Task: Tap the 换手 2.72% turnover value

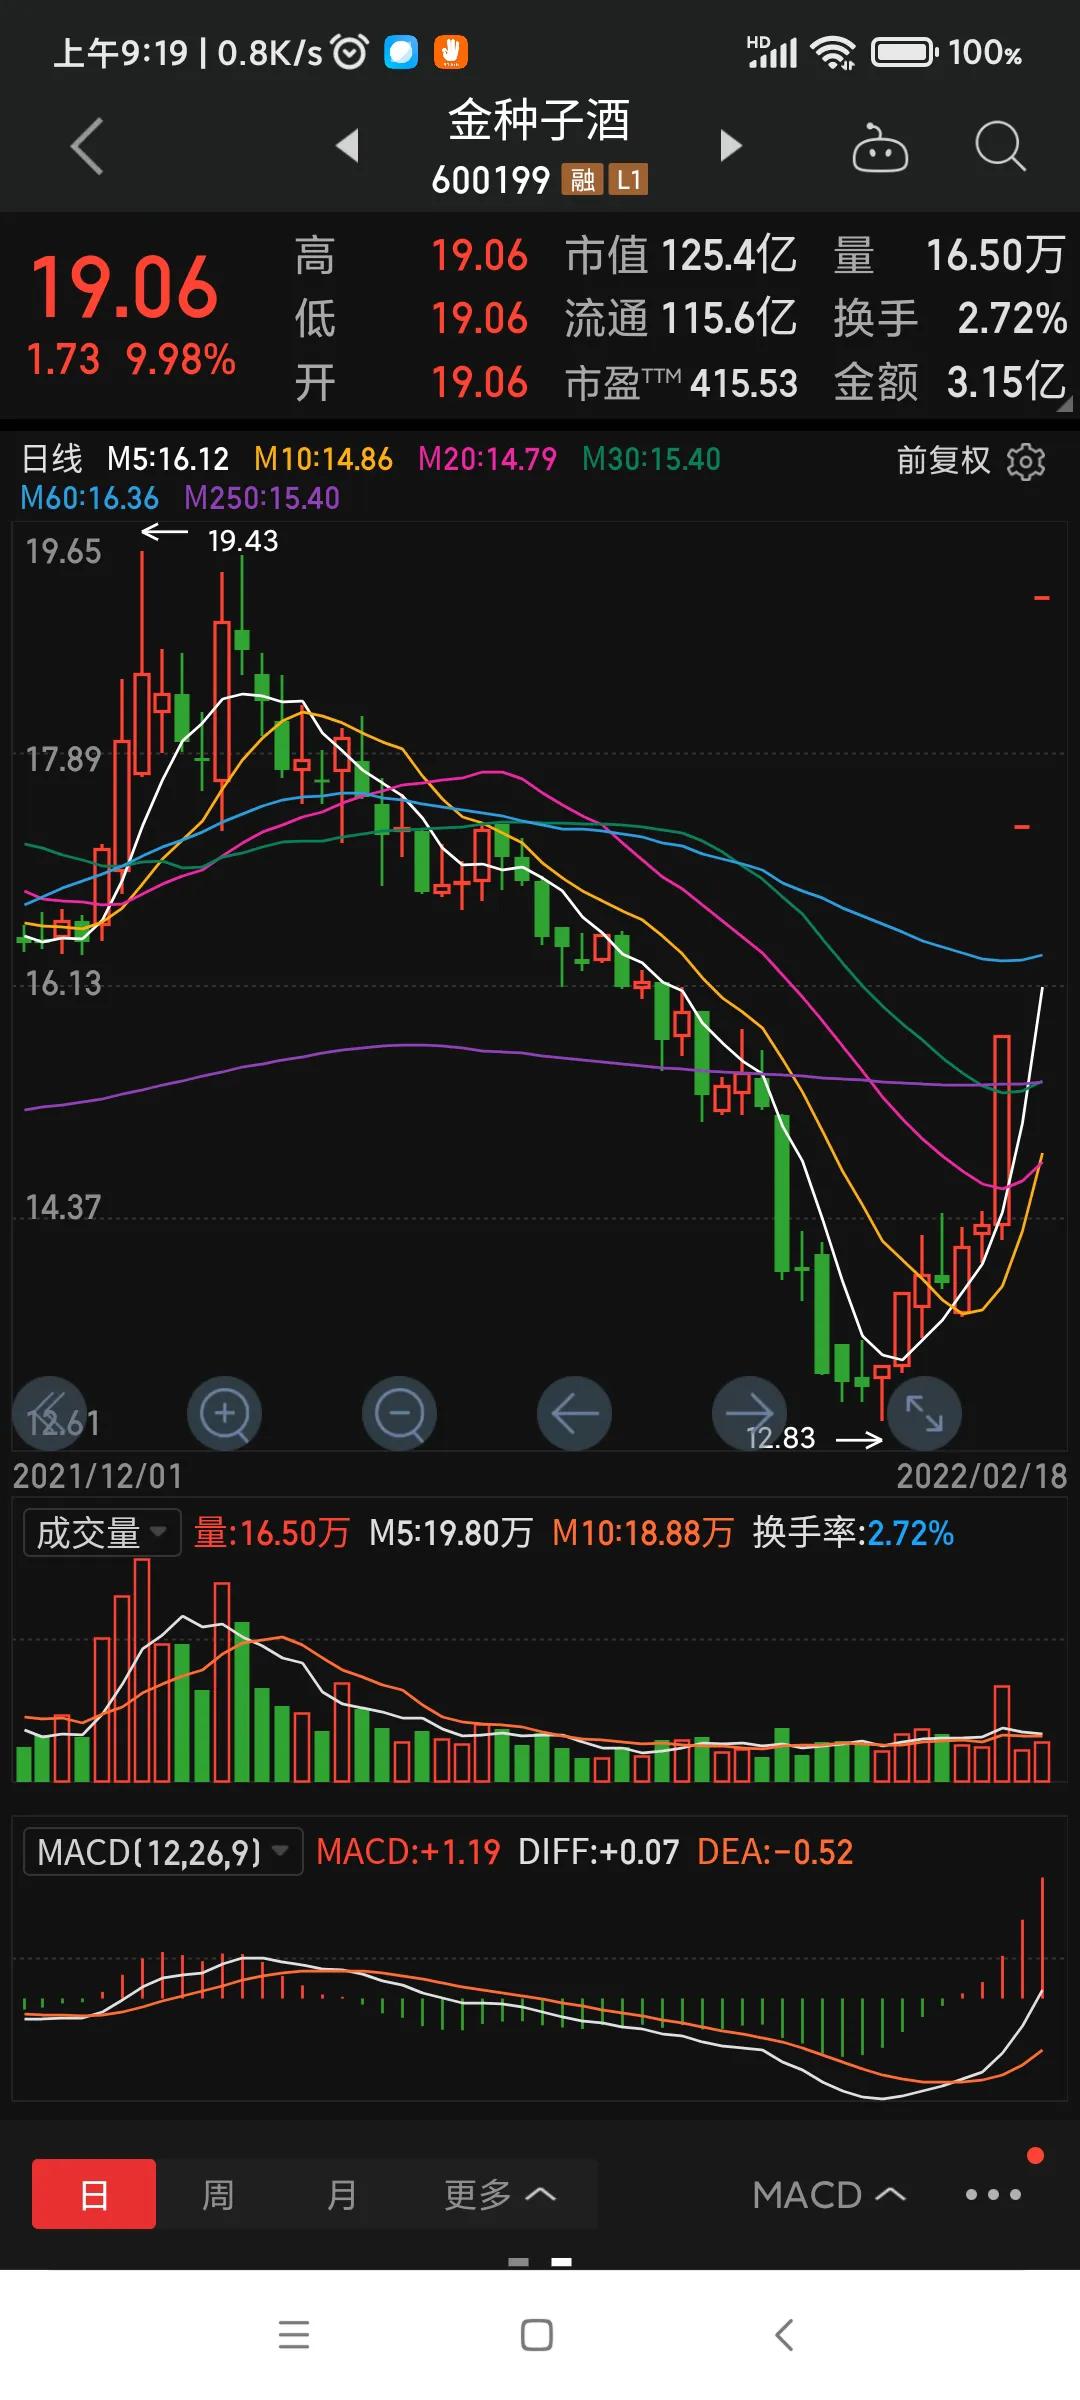Action: [x=950, y=319]
